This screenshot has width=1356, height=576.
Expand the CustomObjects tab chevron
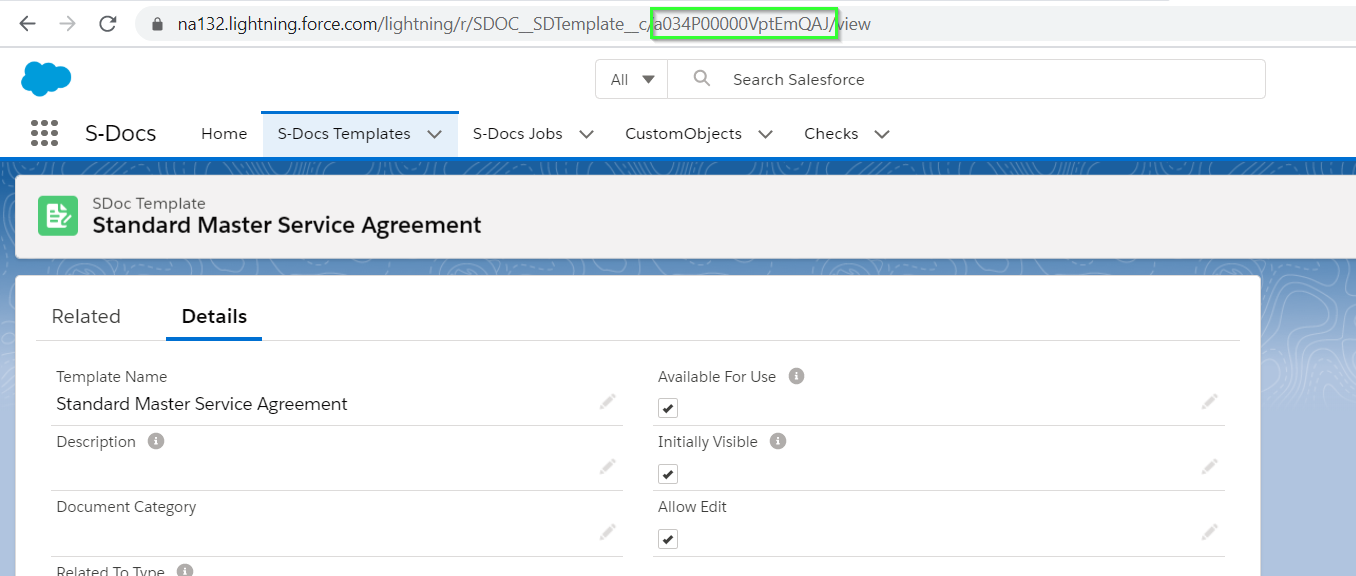(x=766, y=134)
